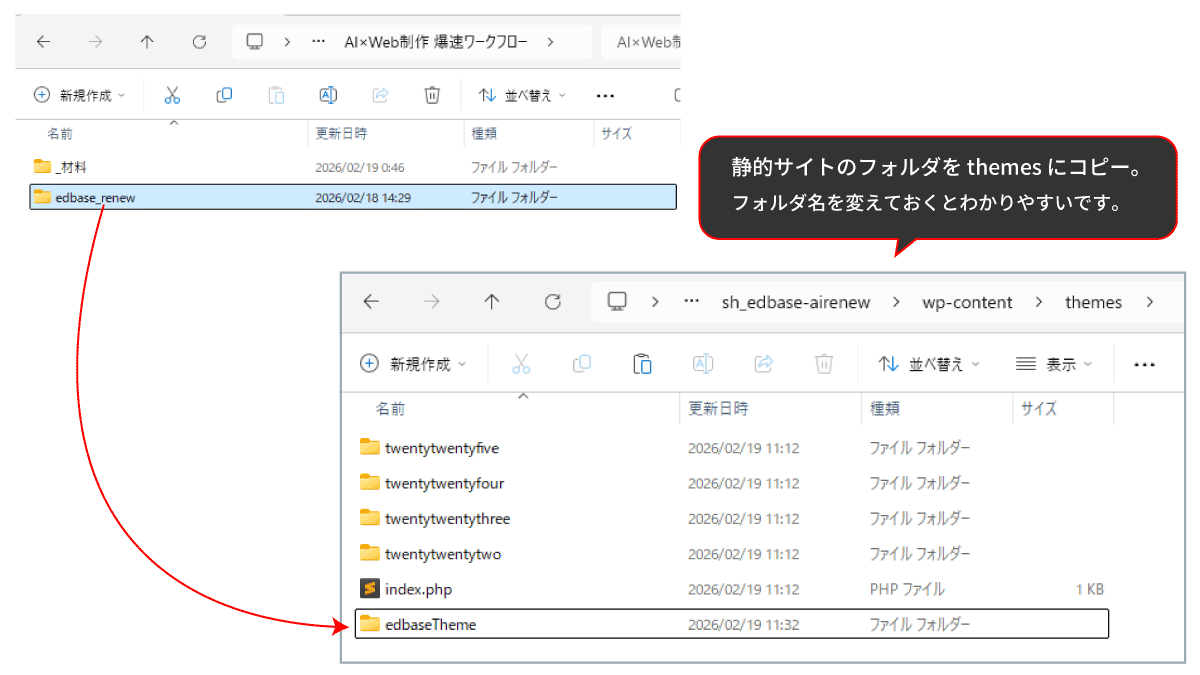
Task: Click the 1 KB size of index.php
Action: [x=1089, y=589]
